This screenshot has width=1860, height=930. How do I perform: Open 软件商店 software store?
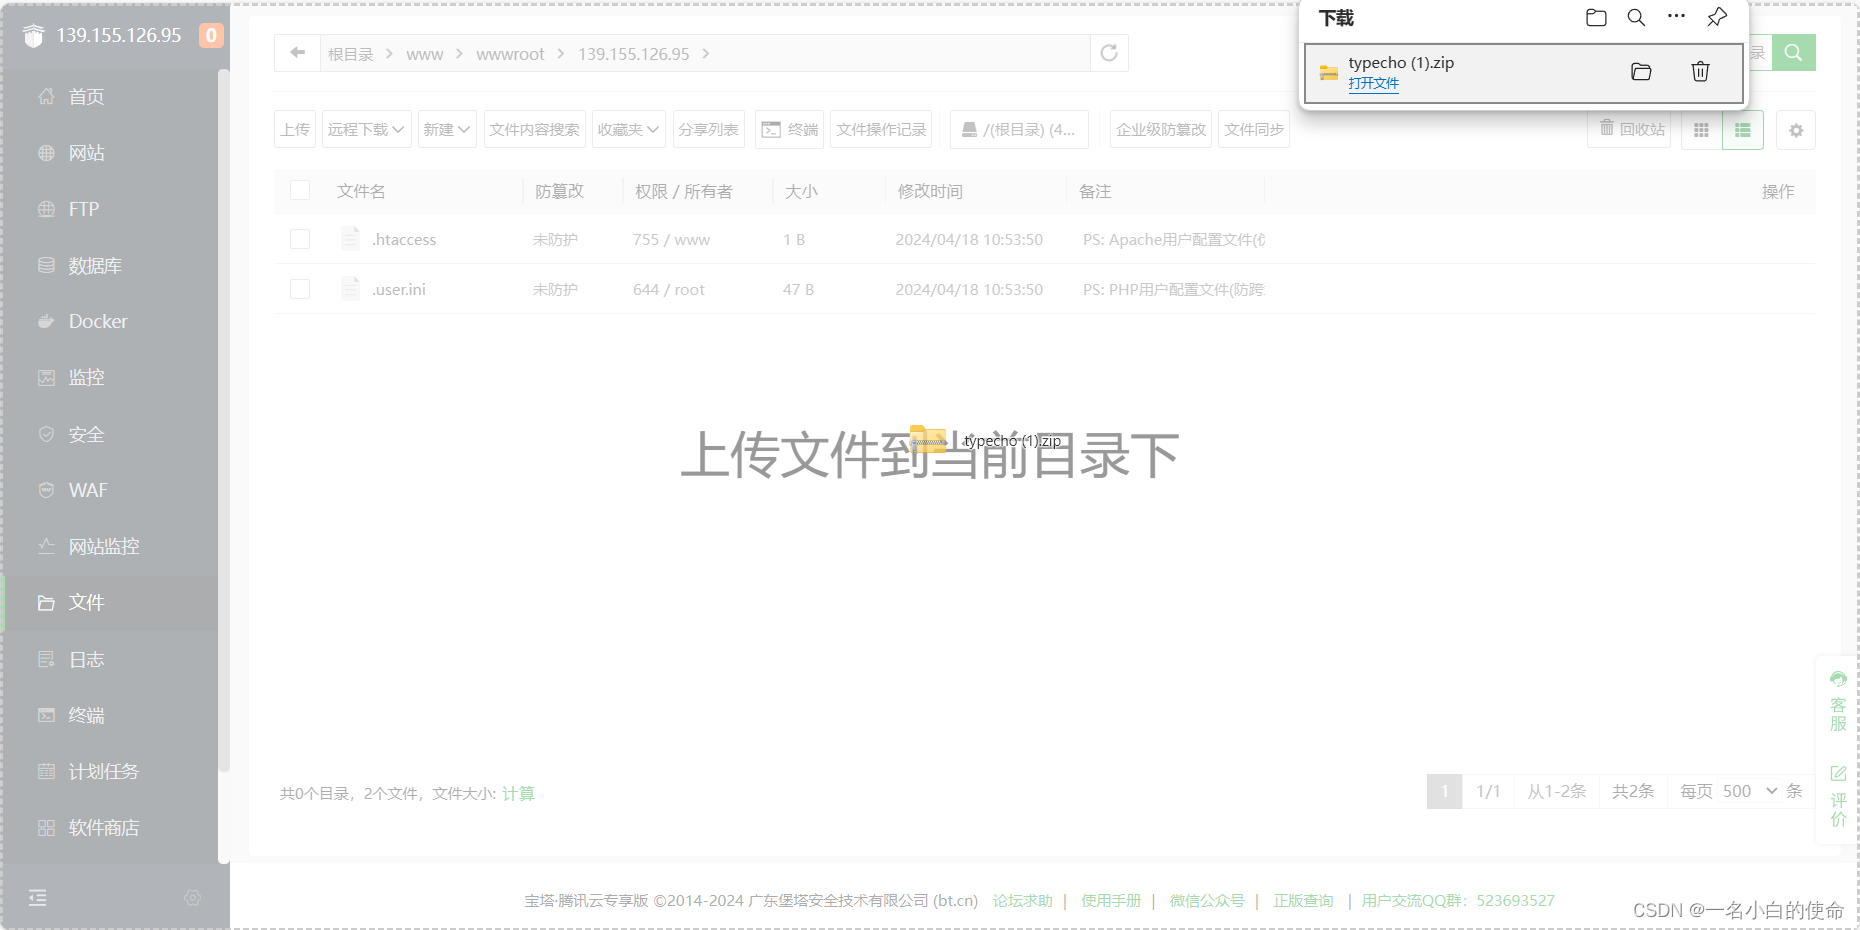(x=104, y=828)
